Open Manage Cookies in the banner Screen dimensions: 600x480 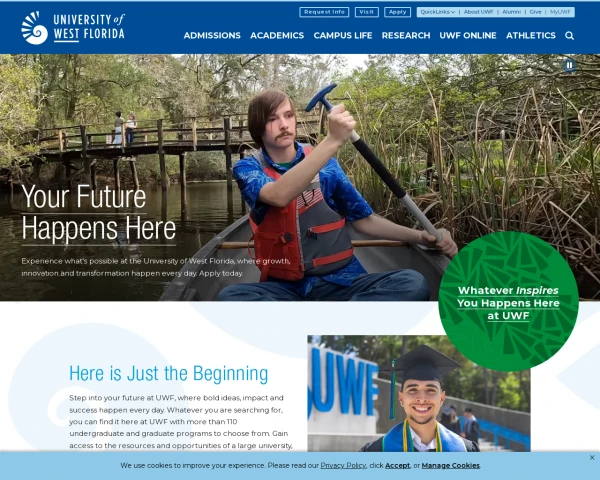click(x=450, y=465)
